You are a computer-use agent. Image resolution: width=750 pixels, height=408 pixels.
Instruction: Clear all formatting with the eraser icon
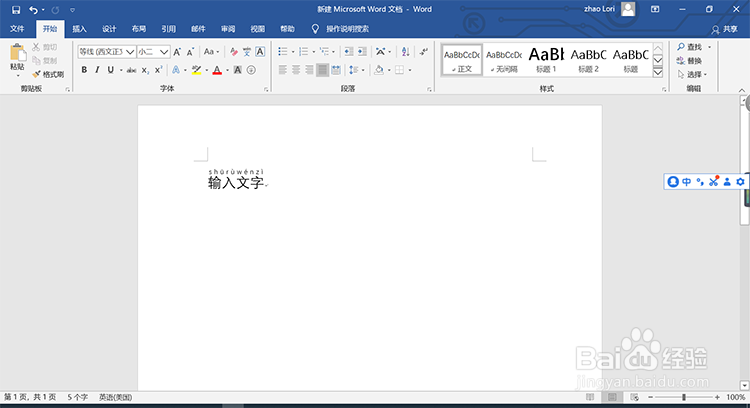tap(233, 52)
